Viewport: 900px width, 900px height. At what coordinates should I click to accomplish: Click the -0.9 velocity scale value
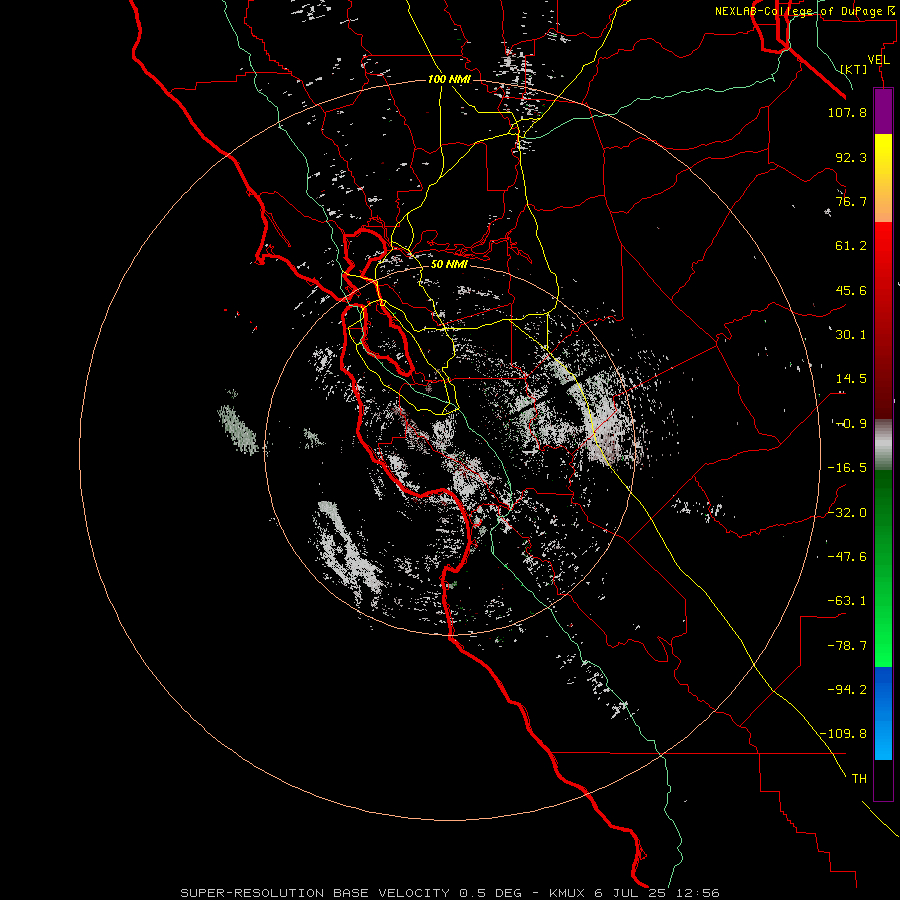[x=851, y=424]
